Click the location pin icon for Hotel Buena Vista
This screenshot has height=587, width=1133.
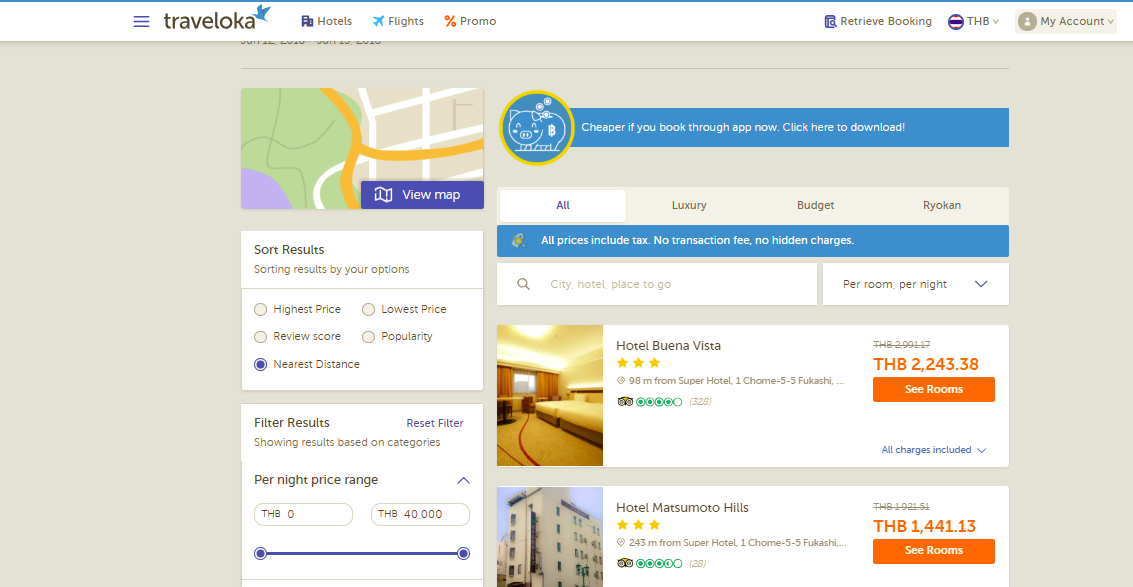pos(621,380)
